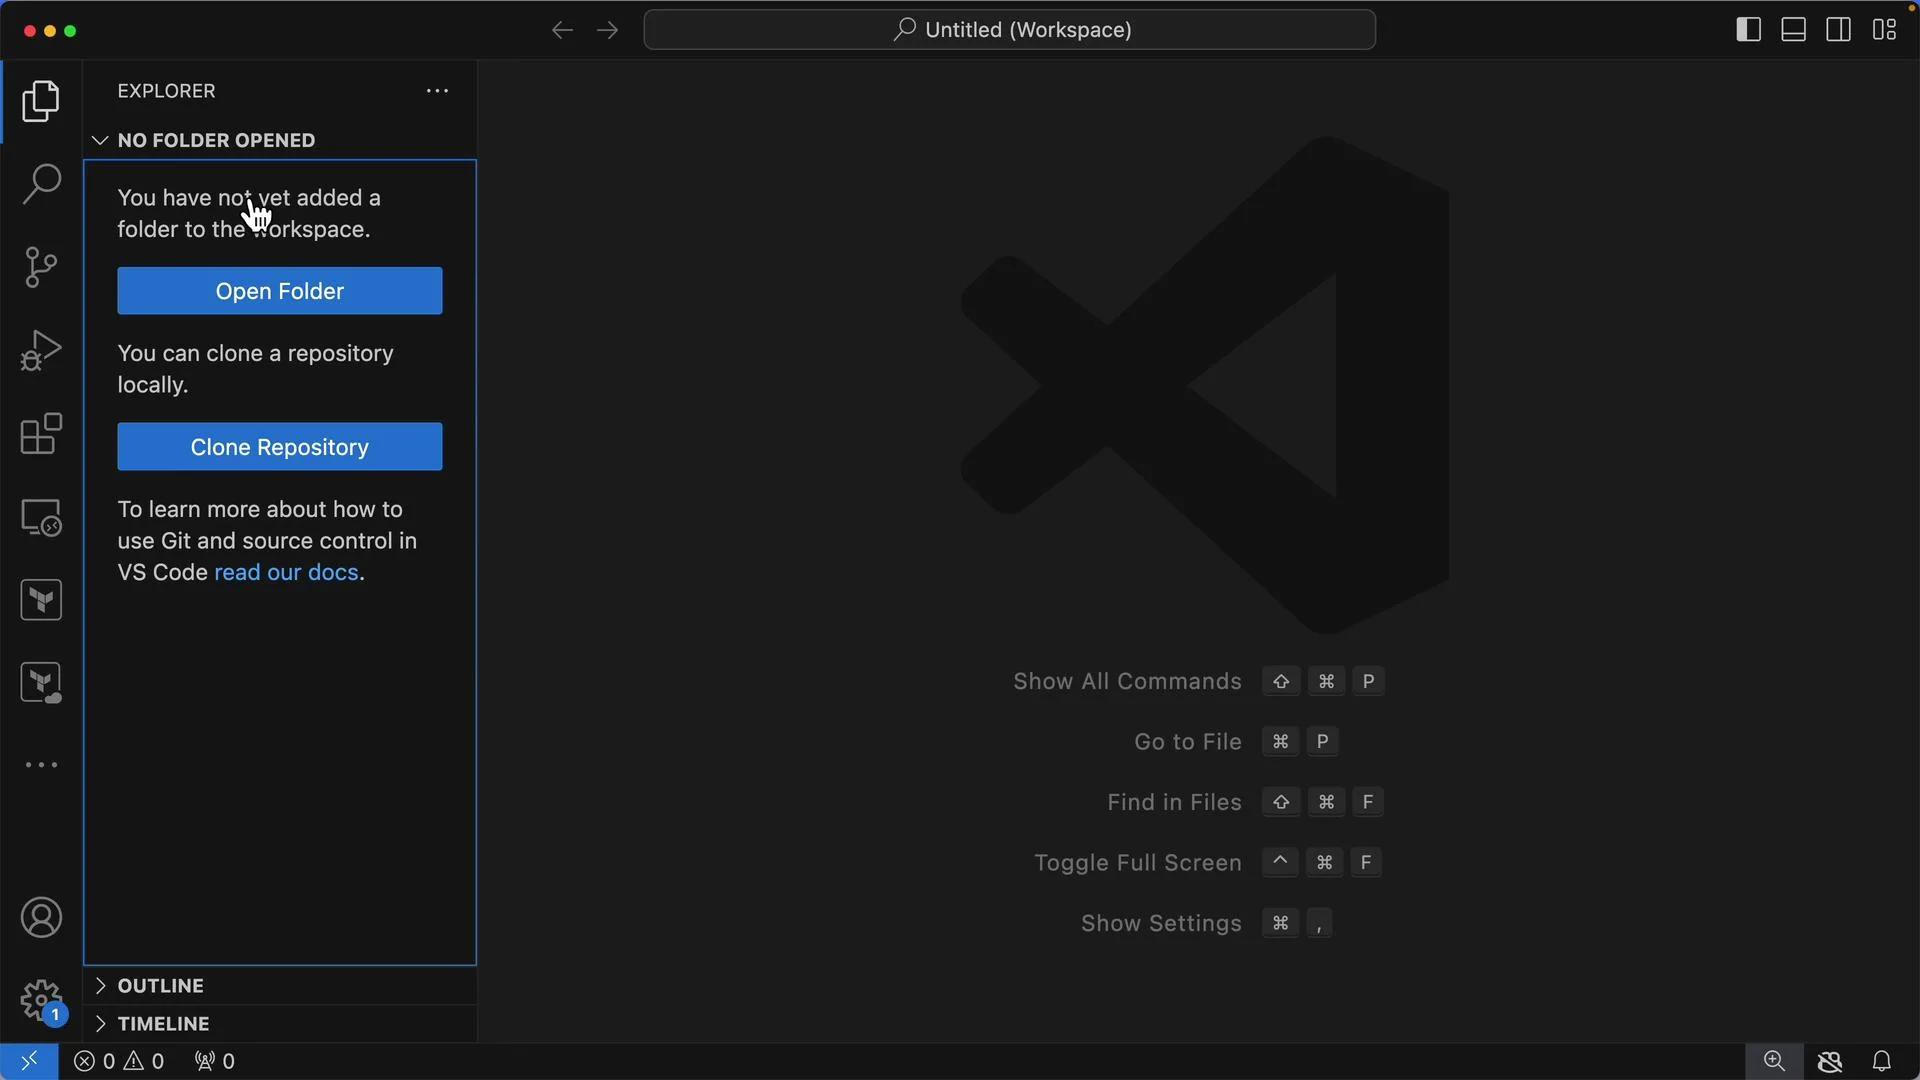Show additional views ellipsis in activity bar
The image size is (1920, 1080).
[x=41, y=765]
